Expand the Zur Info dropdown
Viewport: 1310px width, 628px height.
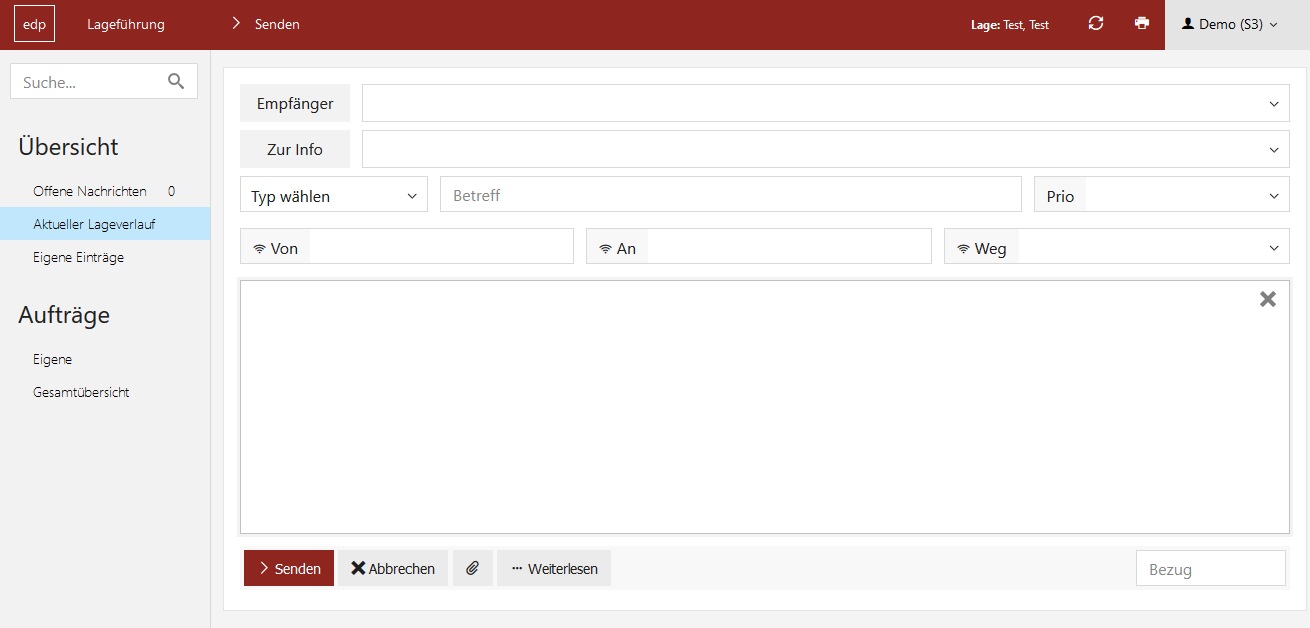(x=1274, y=150)
